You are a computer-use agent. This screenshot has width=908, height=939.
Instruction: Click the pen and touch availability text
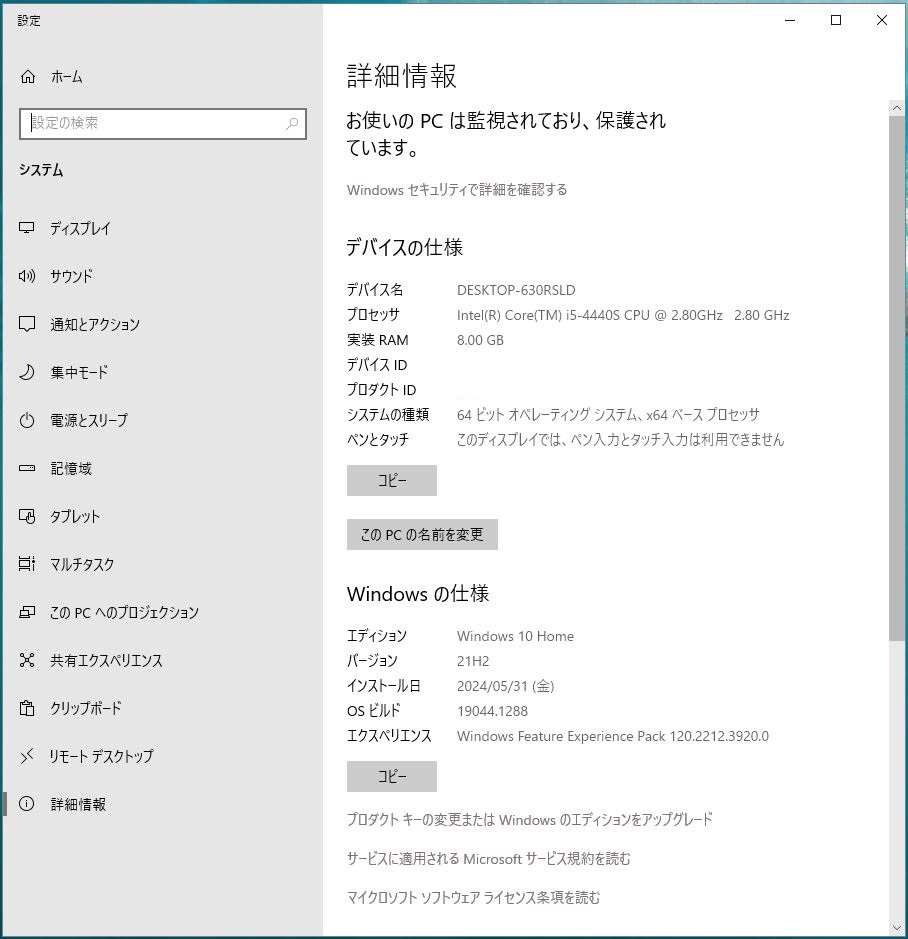(x=621, y=440)
